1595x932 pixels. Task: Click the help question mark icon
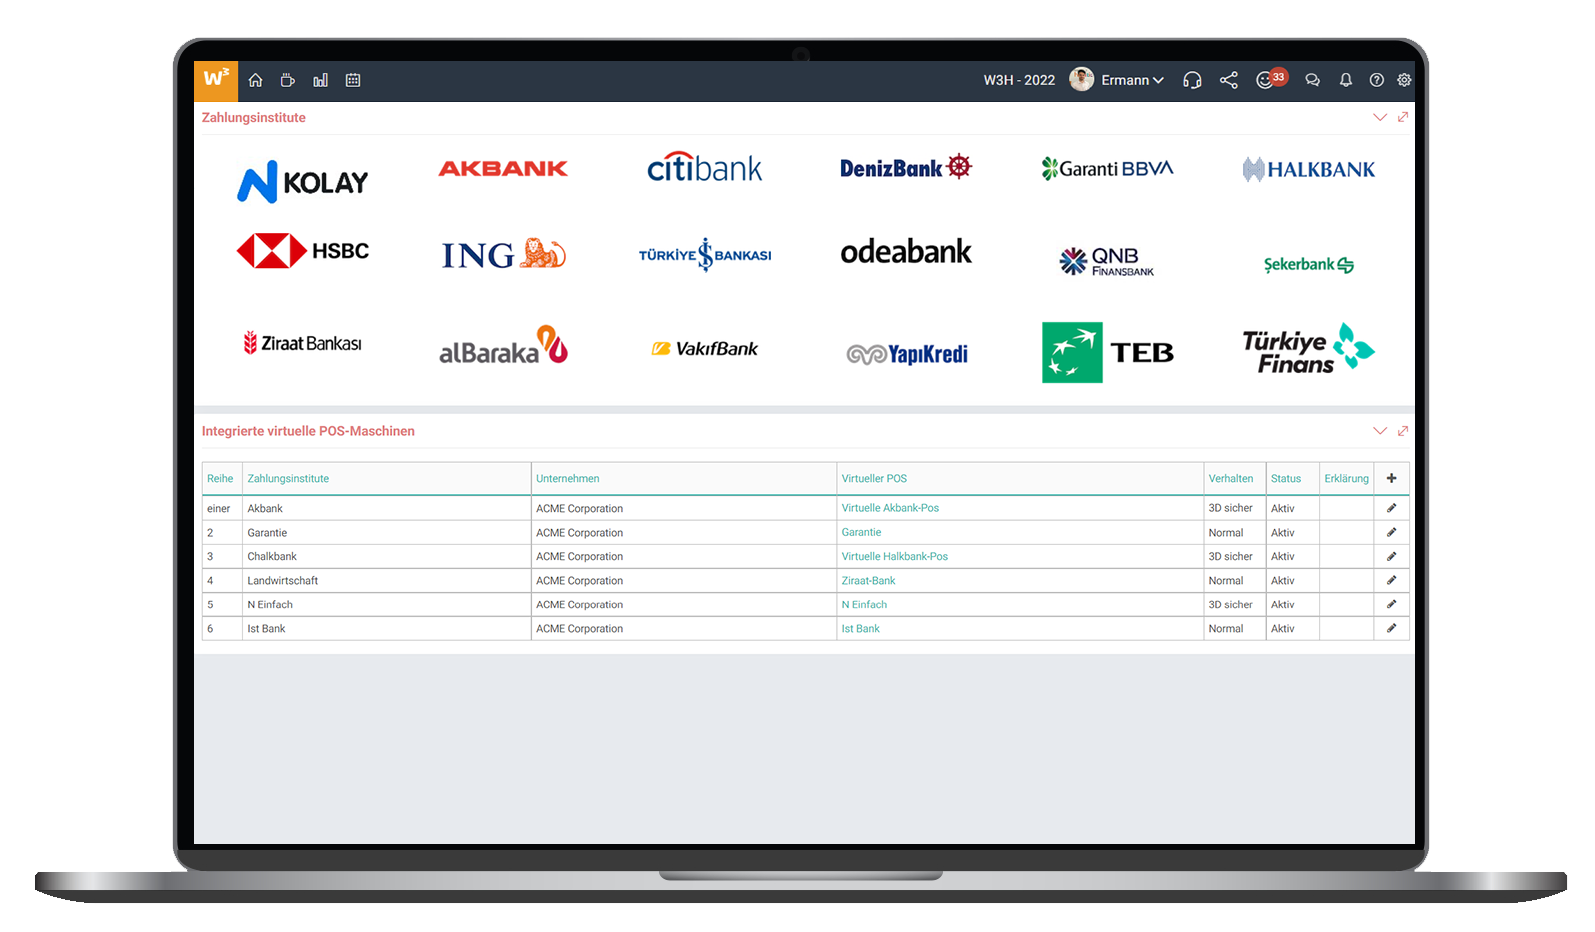(x=1377, y=80)
